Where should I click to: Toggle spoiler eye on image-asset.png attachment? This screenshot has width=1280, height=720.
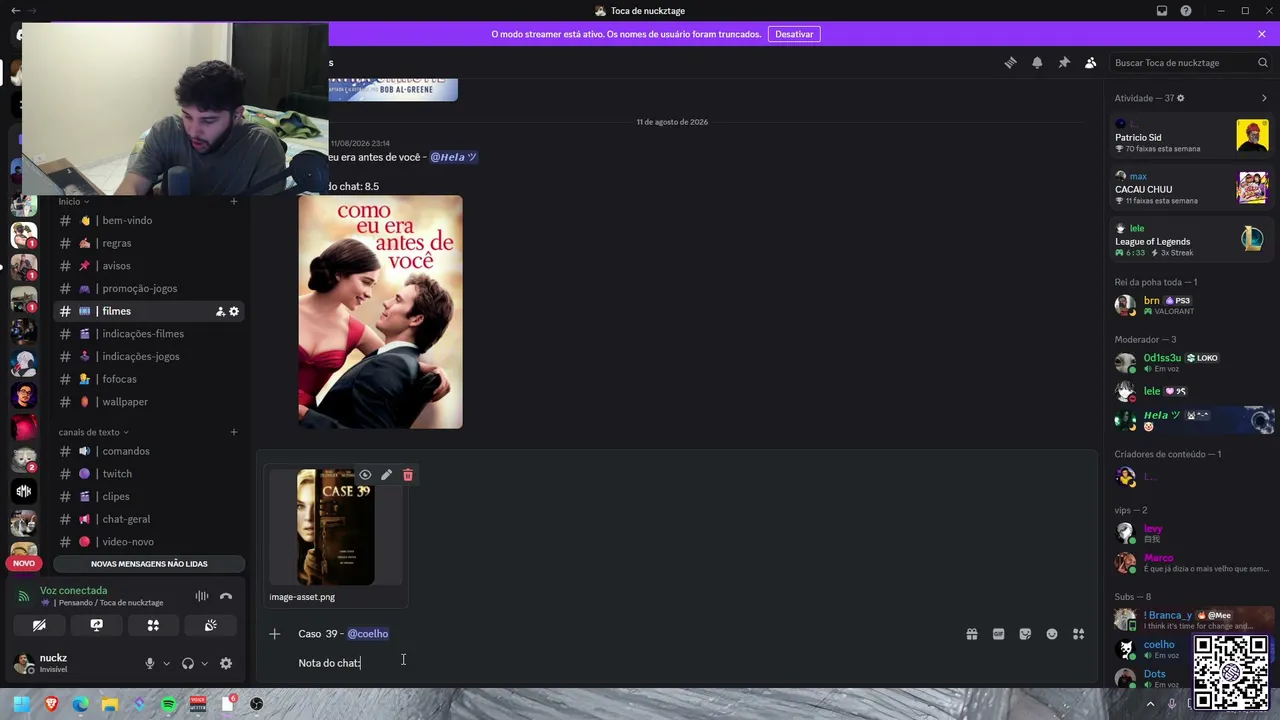click(365, 475)
